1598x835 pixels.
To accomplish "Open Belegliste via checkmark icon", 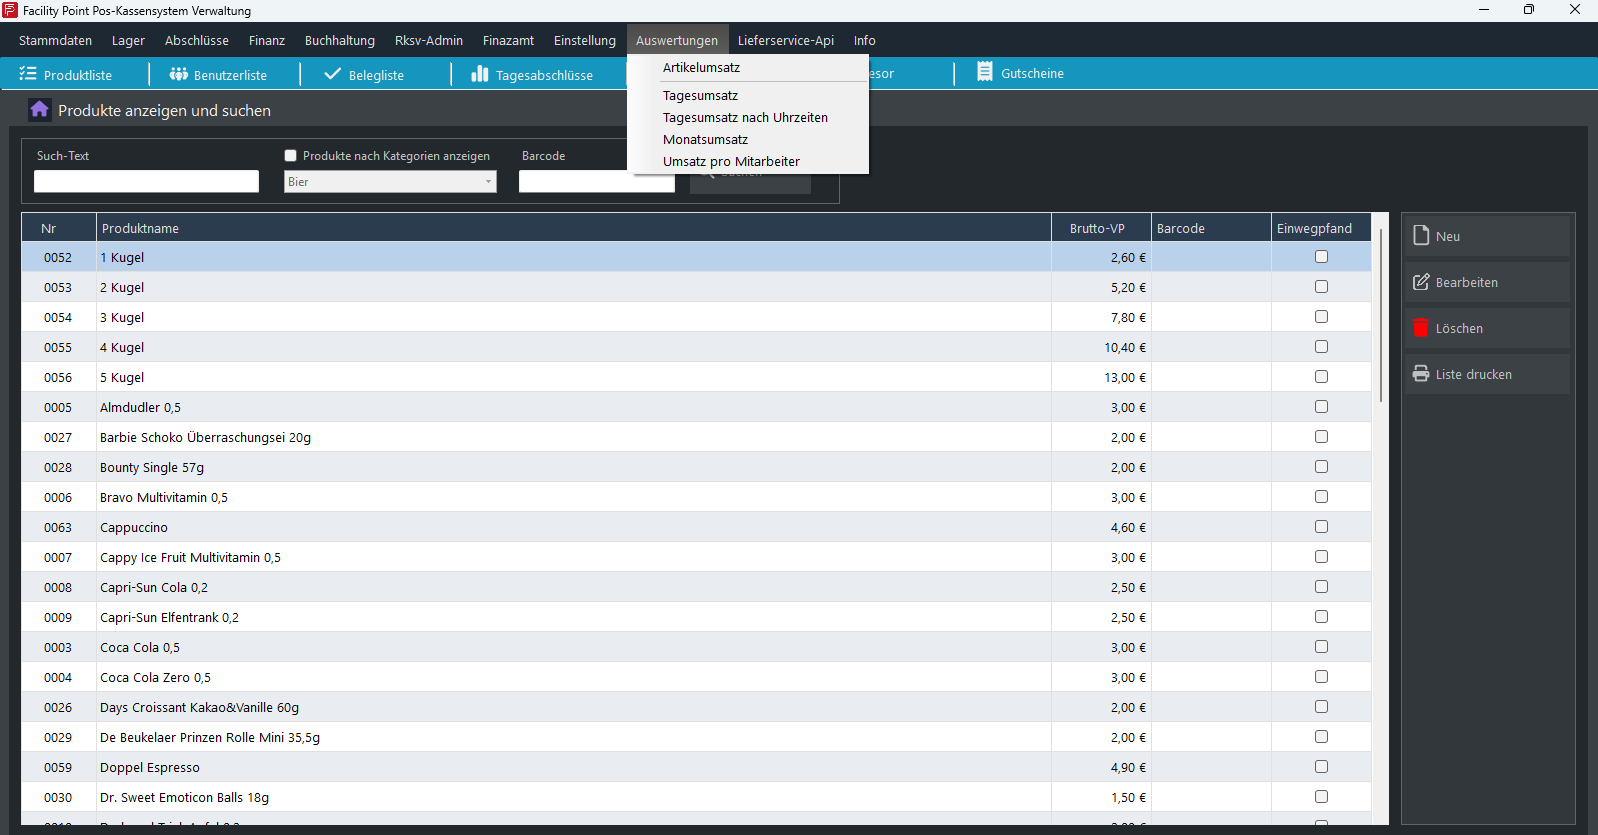I will click(333, 74).
